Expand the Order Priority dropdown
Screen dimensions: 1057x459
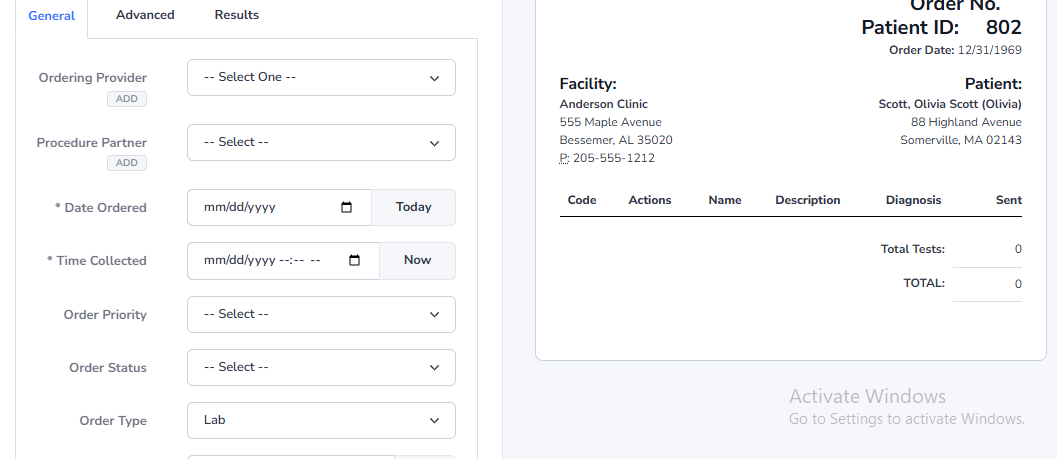click(321, 315)
